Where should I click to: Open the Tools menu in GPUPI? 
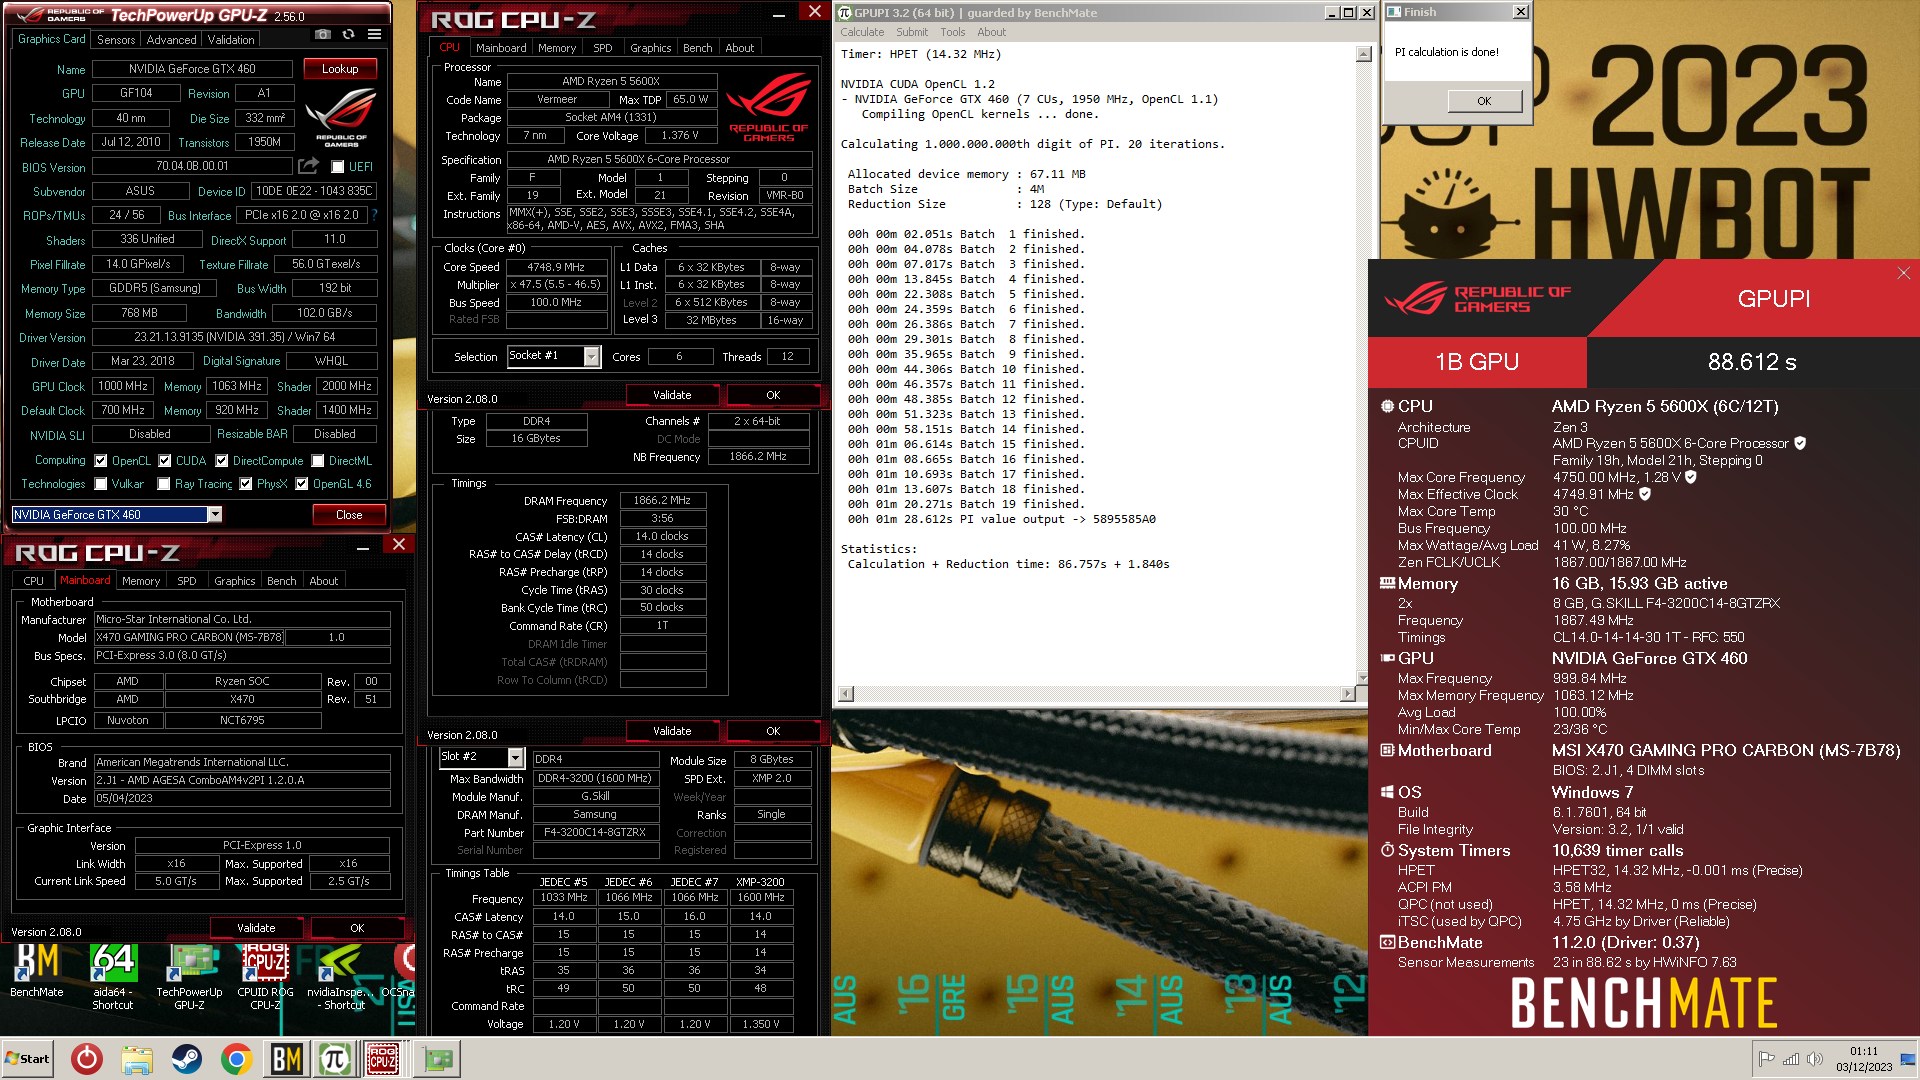point(952,32)
